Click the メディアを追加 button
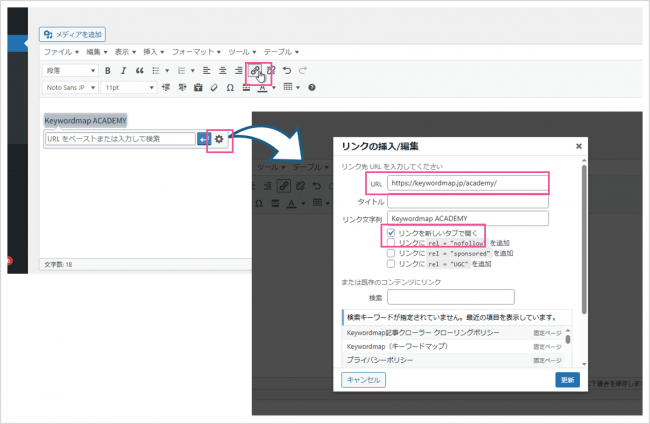Viewport: 650px width, 424px height. tap(73, 34)
